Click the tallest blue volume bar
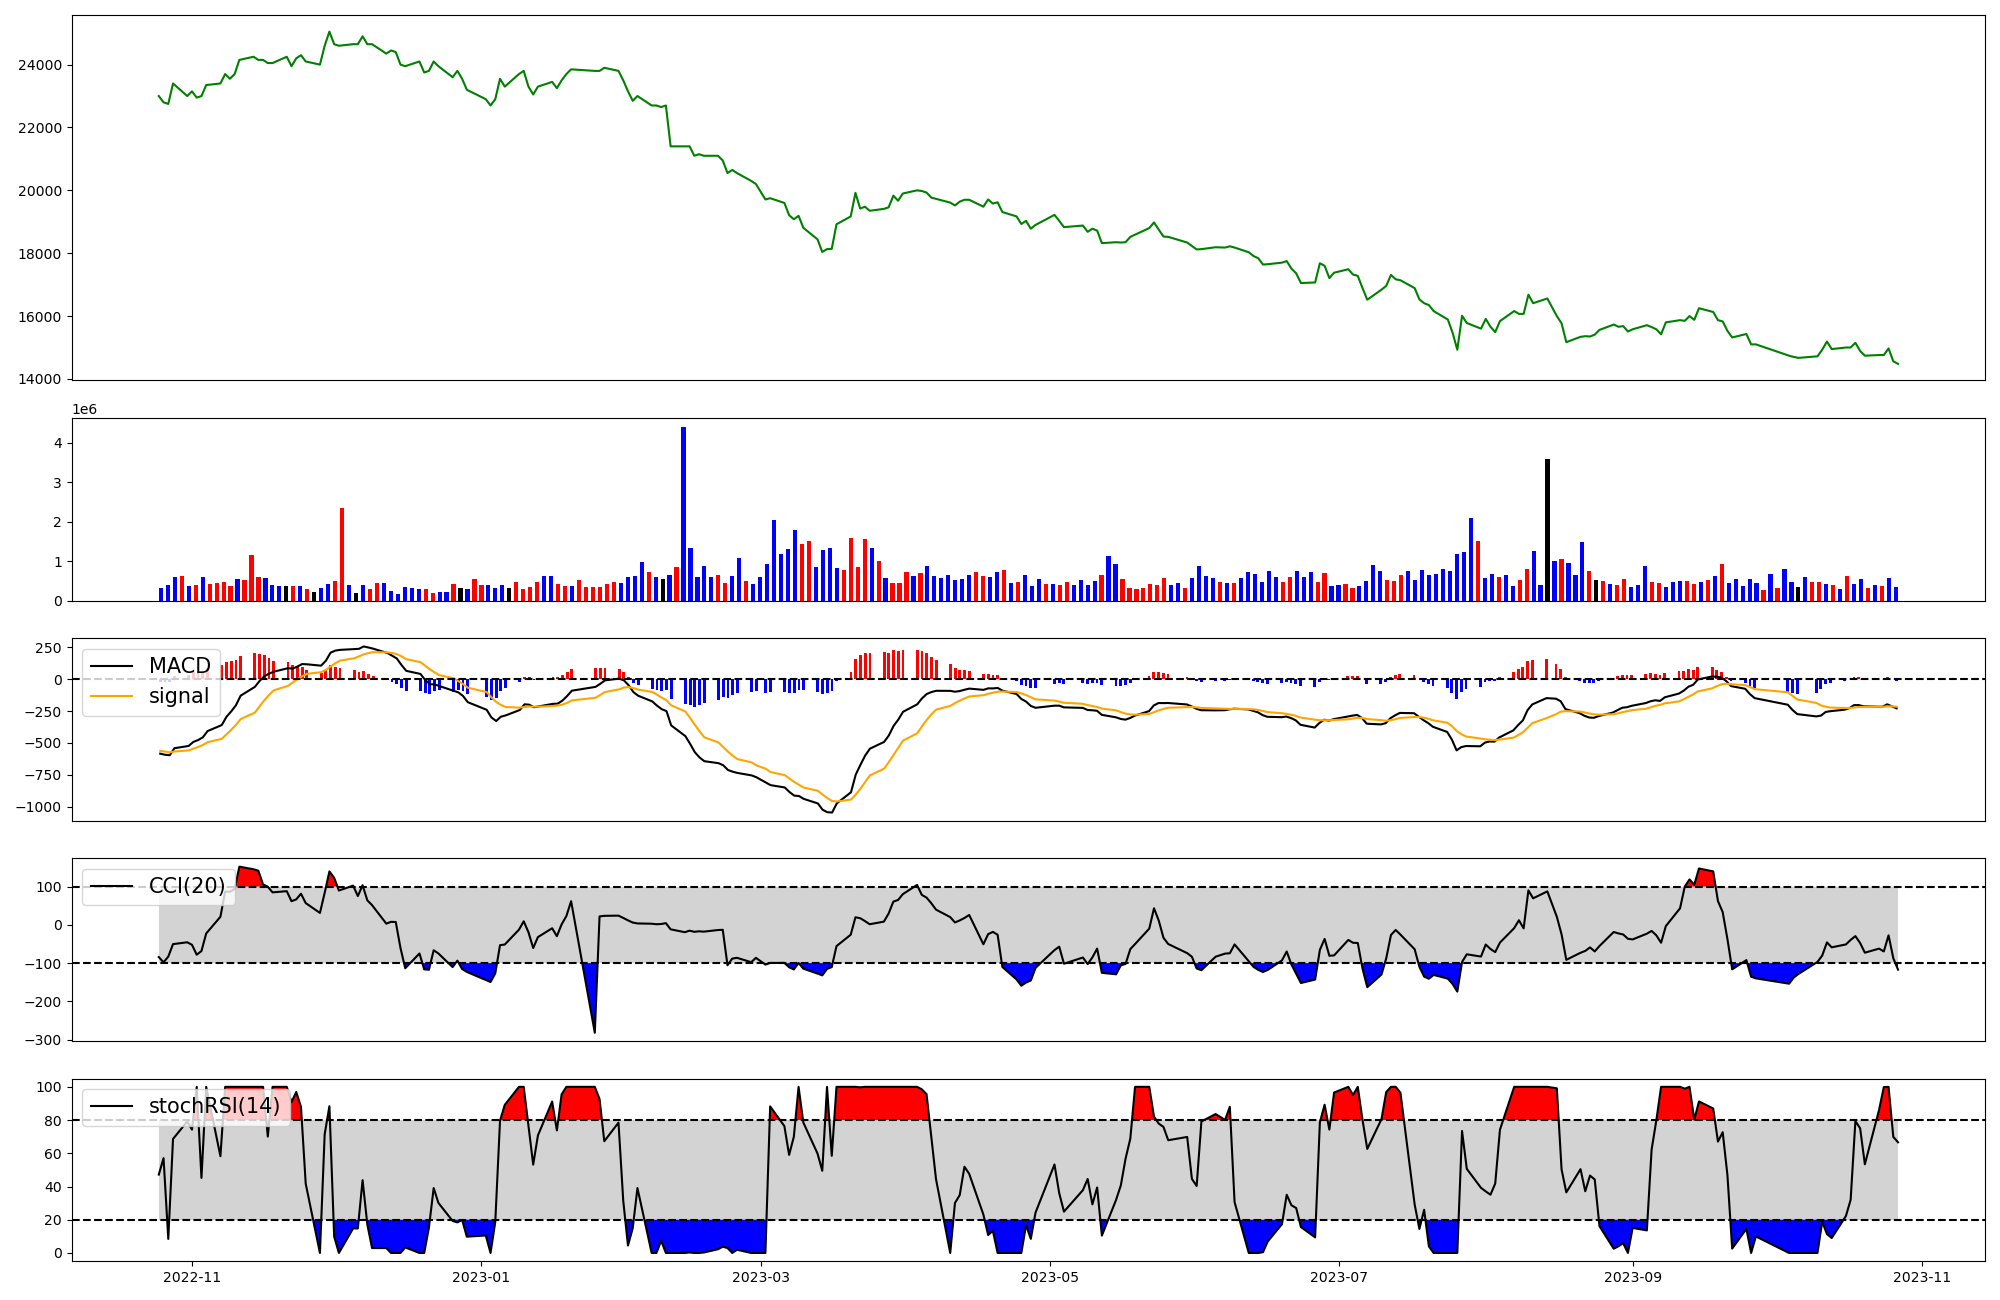The height and width of the screenshot is (1300, 2000). (x=683, y=515)
